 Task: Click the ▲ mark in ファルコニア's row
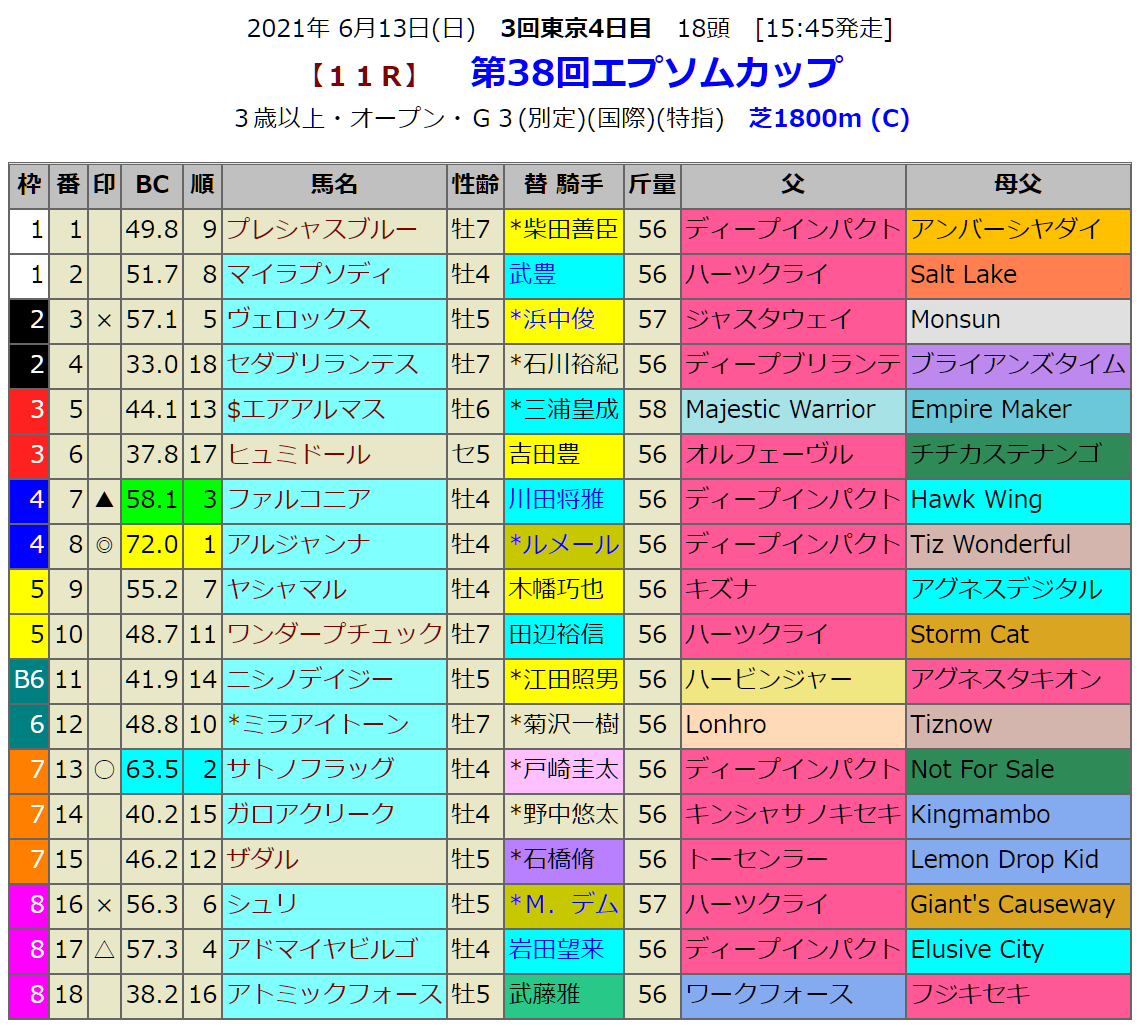(x=104, y=500)
